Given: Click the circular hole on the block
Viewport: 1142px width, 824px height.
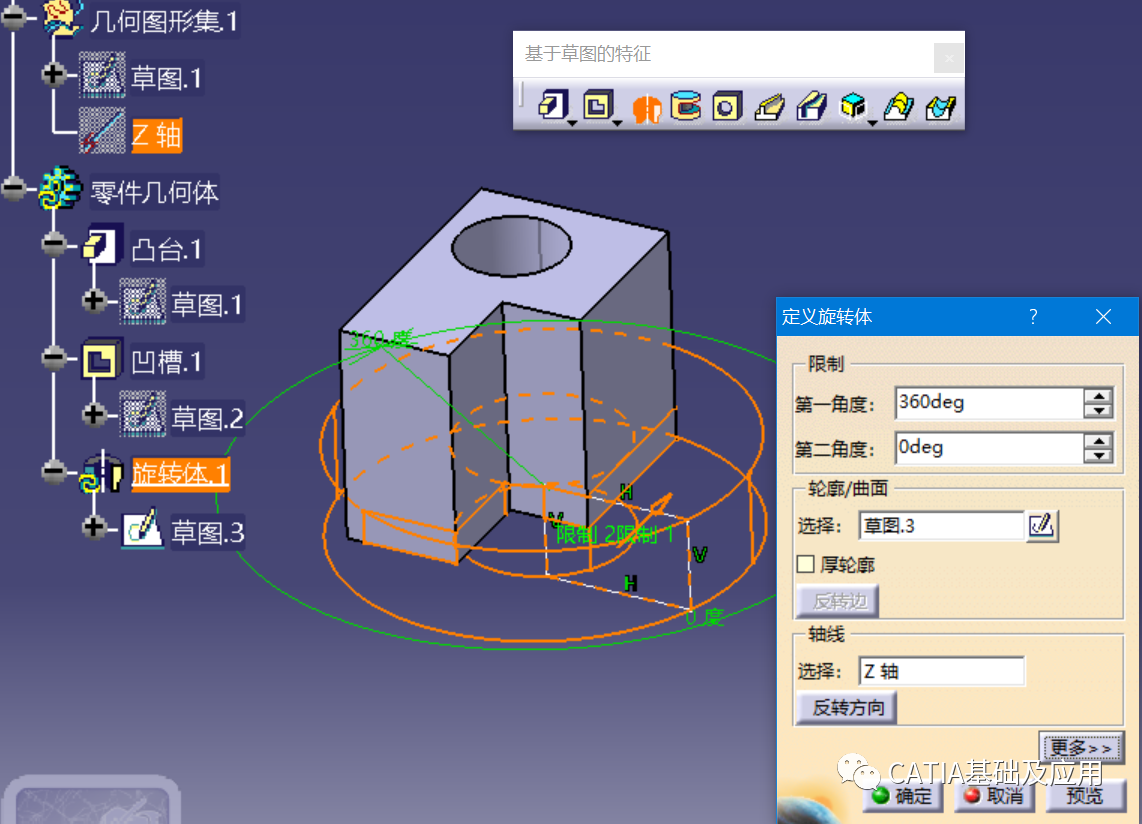Looking at the screenshot, I should point(511,246).
